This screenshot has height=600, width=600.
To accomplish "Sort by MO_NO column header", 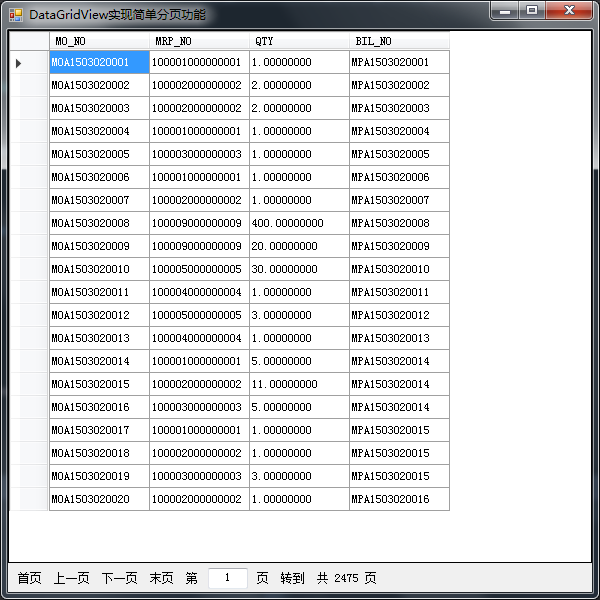I will pyautogui.click(x=99, y=41).
